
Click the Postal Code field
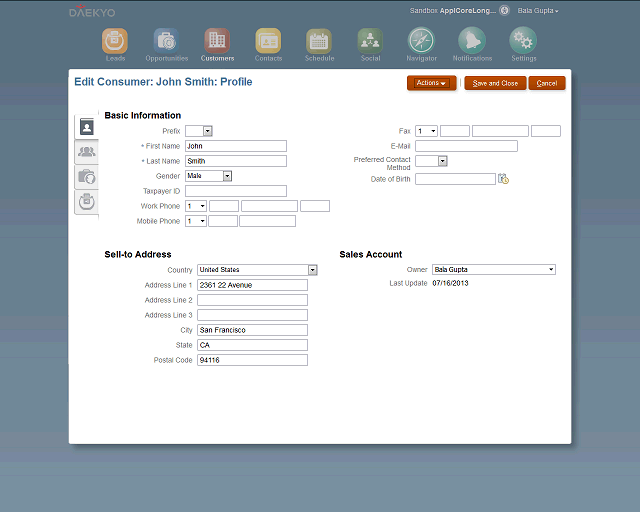[252, 360]
